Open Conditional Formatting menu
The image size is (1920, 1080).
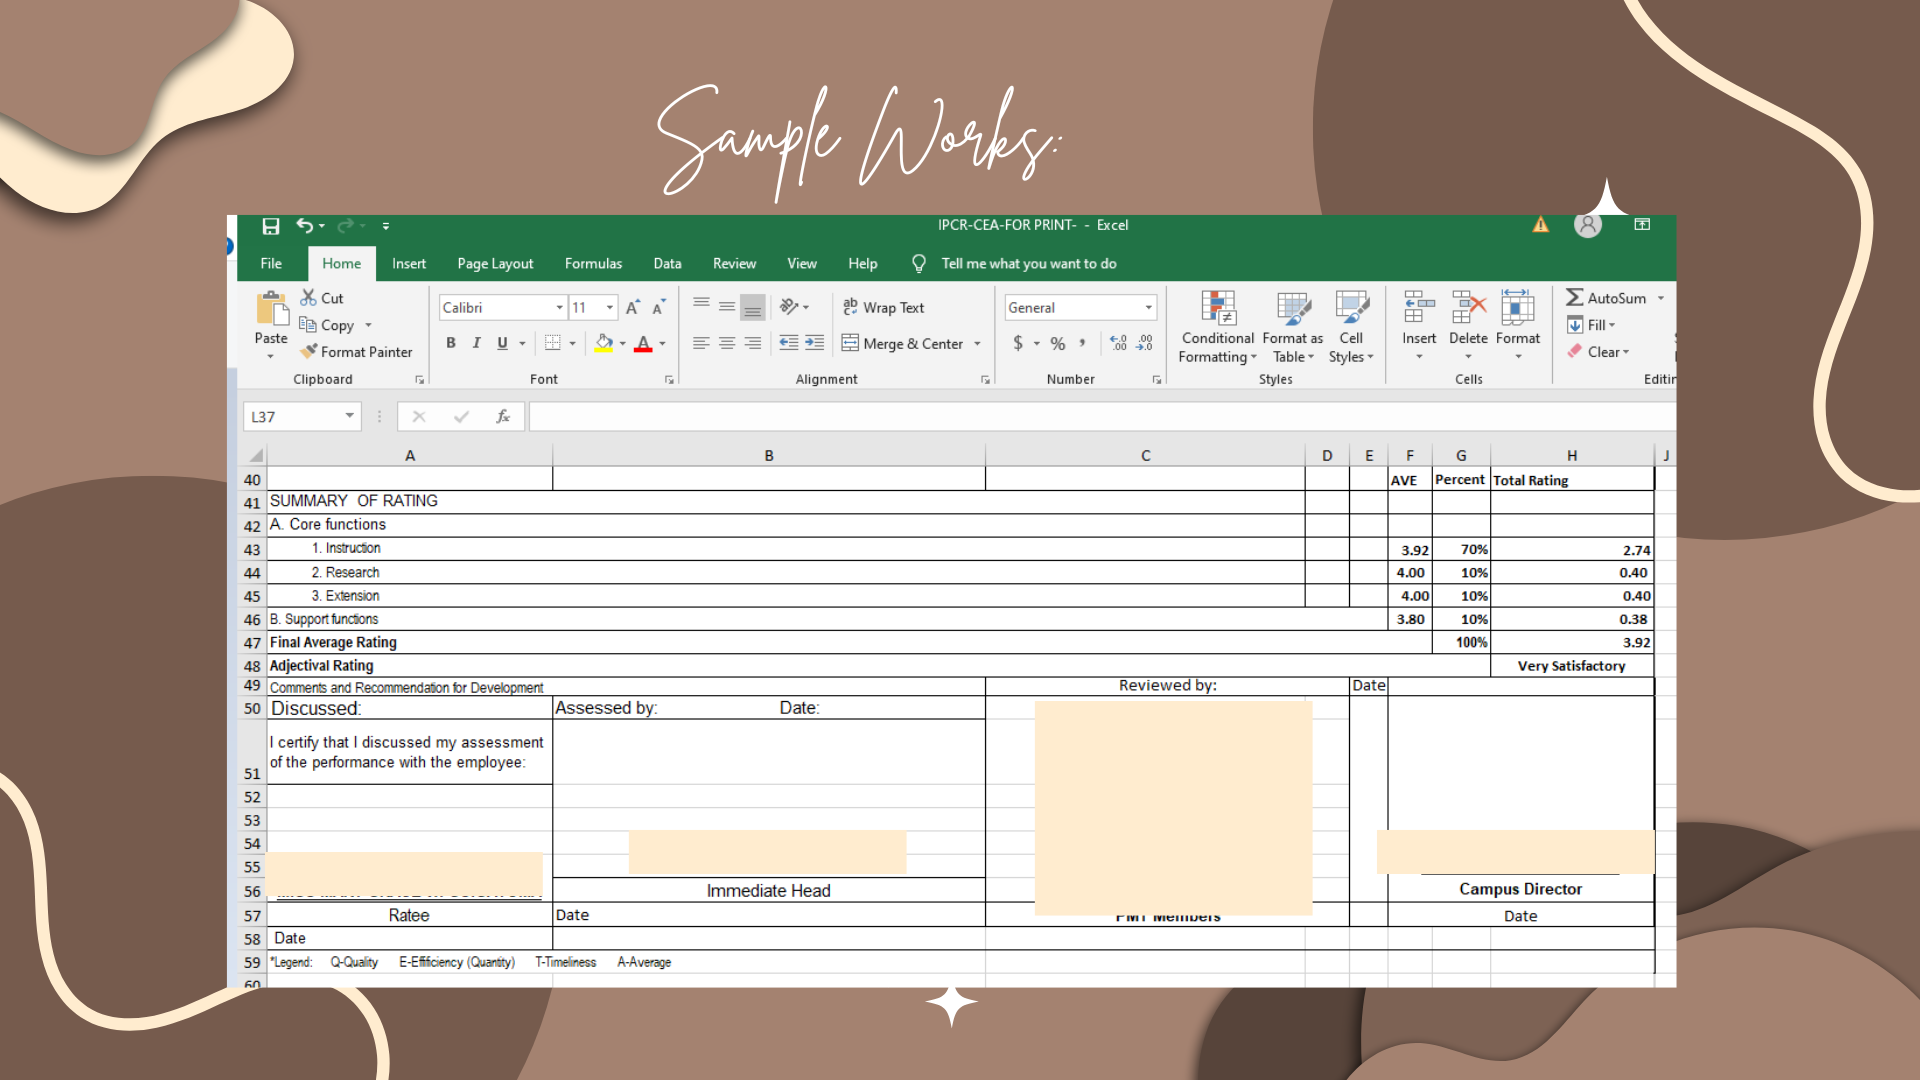(1218, 328)
